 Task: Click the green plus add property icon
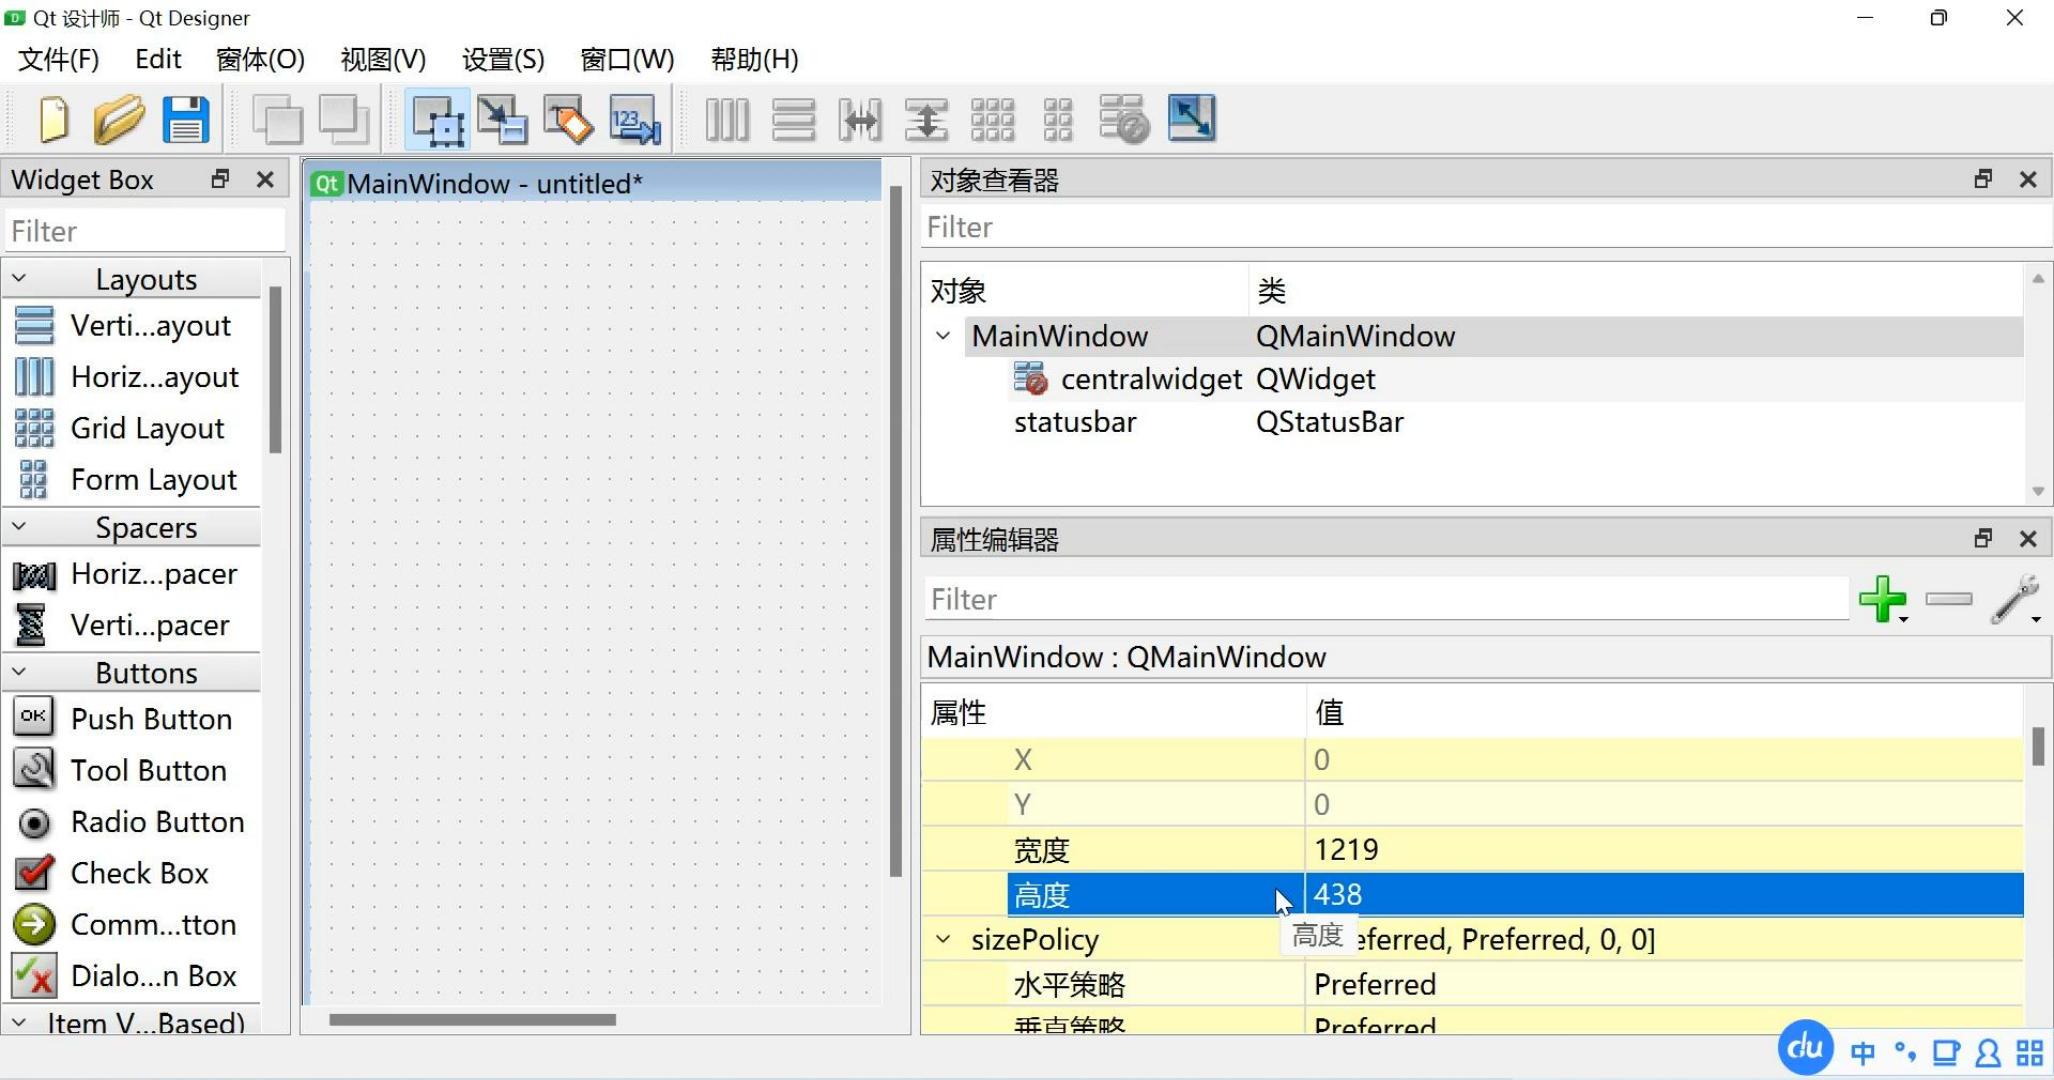[1882, 599]
